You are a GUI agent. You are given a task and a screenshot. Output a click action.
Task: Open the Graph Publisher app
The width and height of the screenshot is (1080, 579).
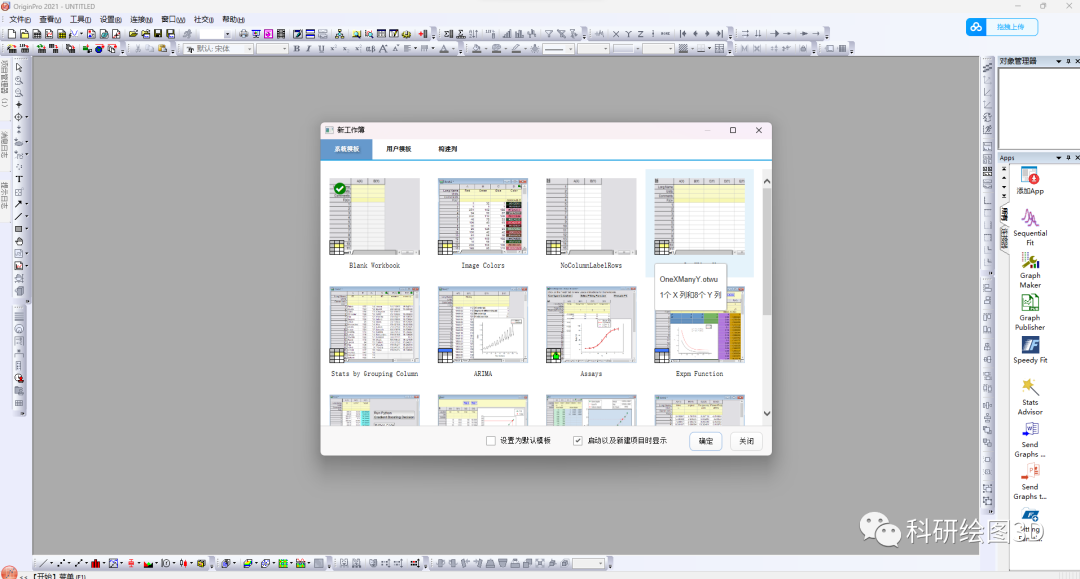pyautogui.click(x=1030, y=312)
